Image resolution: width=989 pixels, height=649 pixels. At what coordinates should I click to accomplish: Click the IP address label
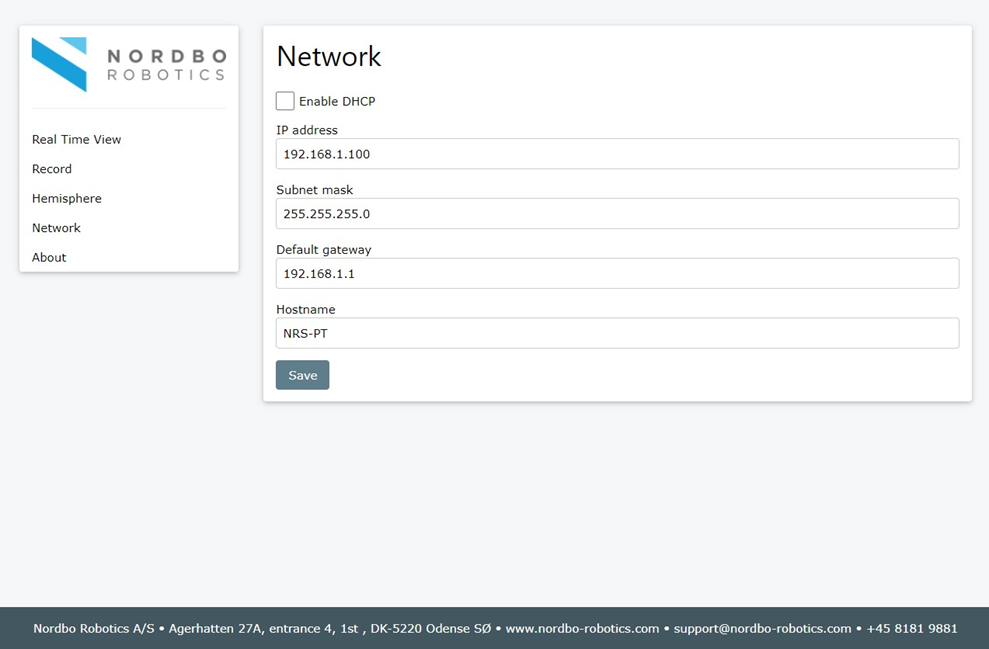click(x=307, y=130)
